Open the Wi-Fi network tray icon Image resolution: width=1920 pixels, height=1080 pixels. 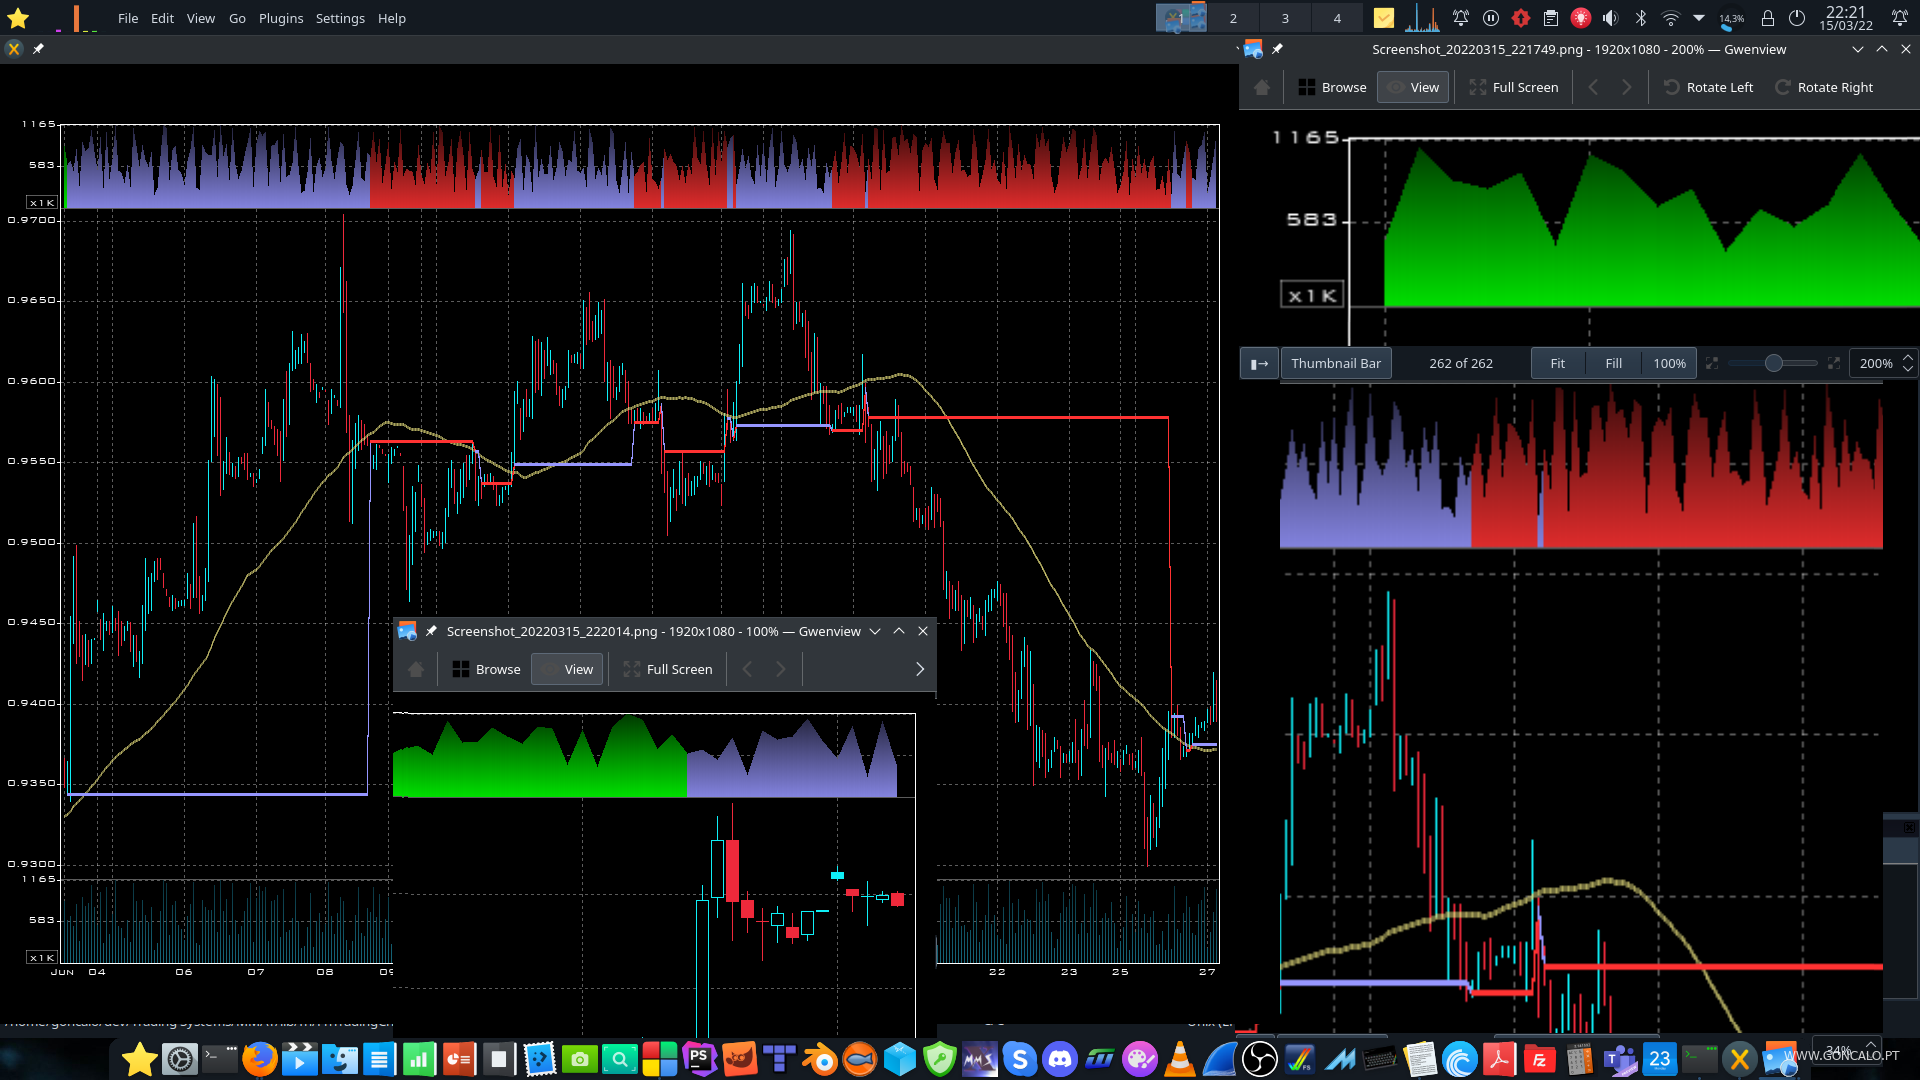[1670, 18]
